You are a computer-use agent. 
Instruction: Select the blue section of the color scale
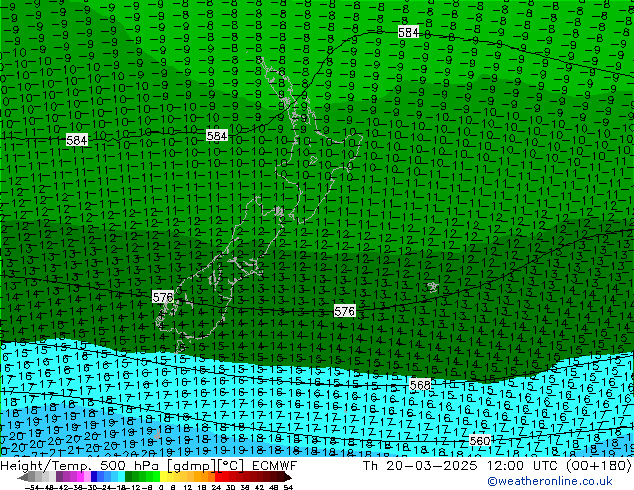[x=110, y=478]
